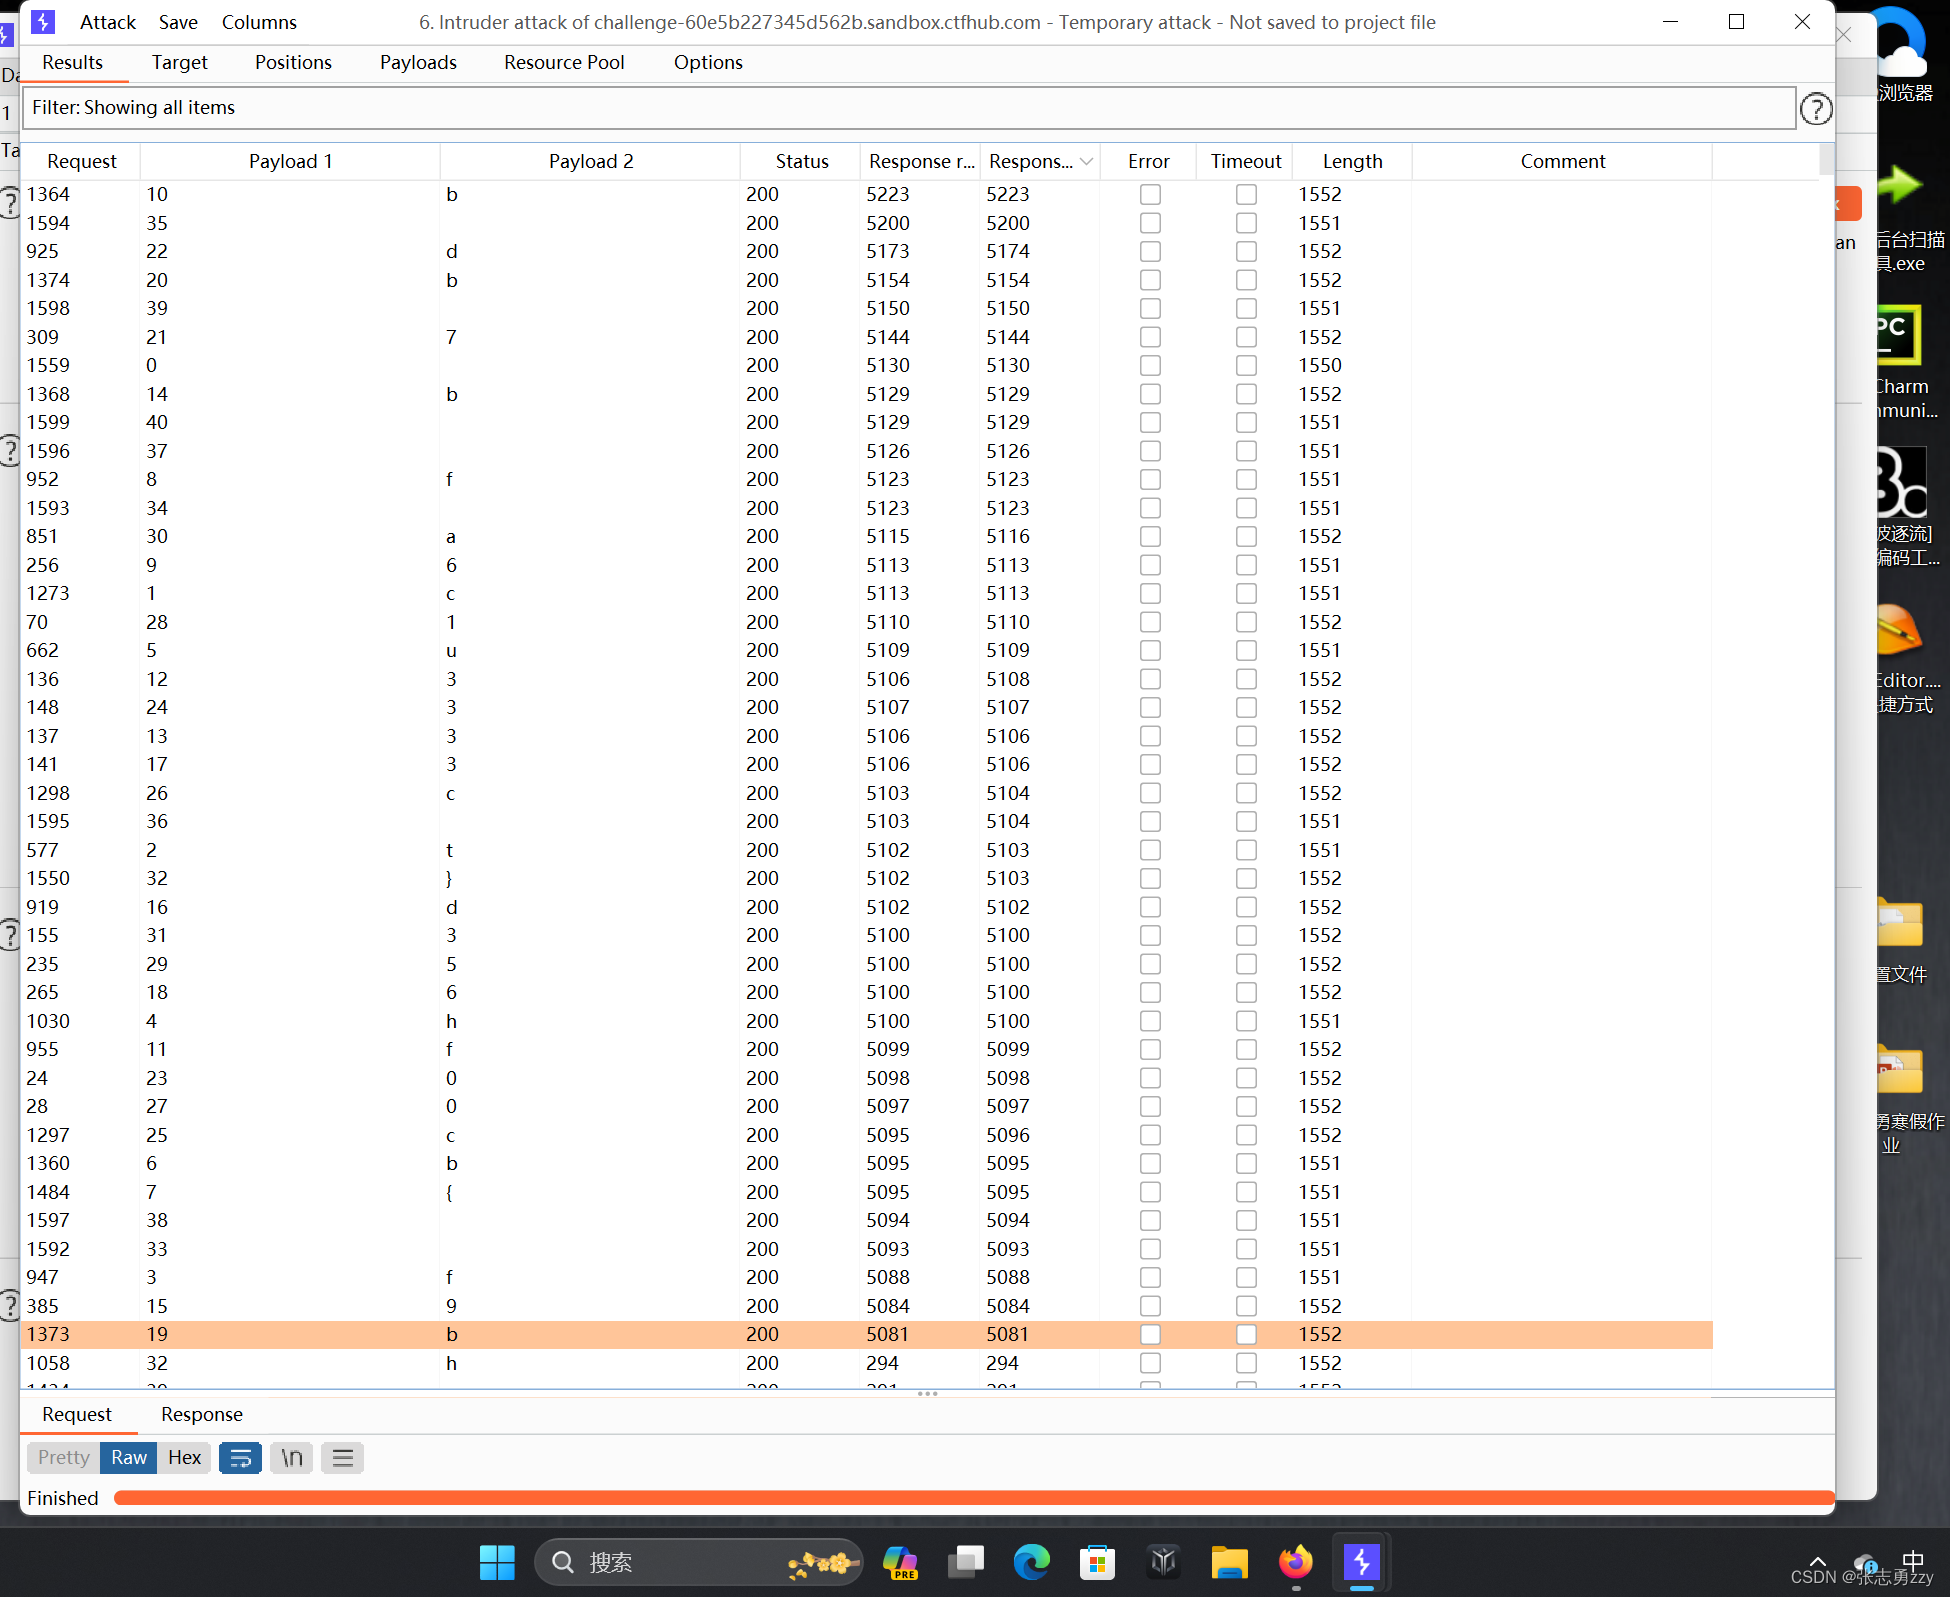Check the Timeout checkbox on highlighted request 1373
Screen dimensions: 1950x1597
coord(1246,1334)
